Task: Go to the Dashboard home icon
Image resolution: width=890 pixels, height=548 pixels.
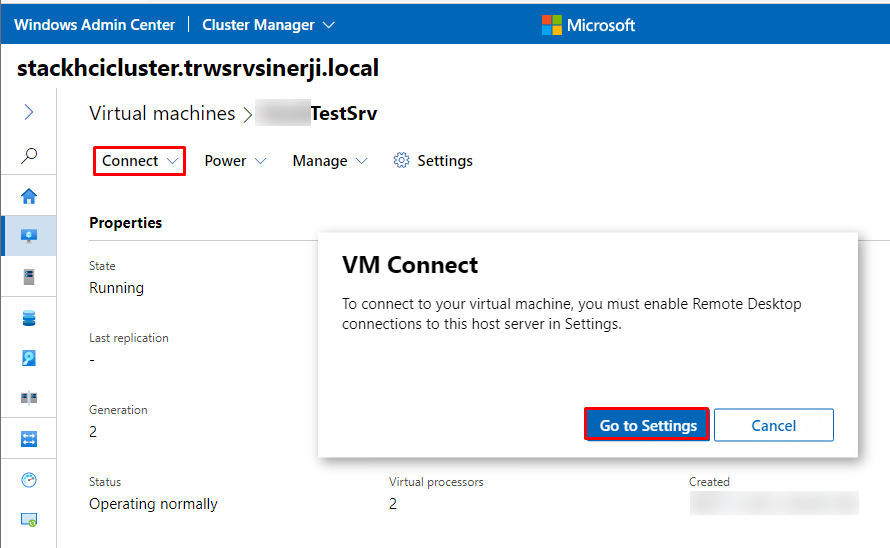Action: pyautogui.click(x=29, y=196)
